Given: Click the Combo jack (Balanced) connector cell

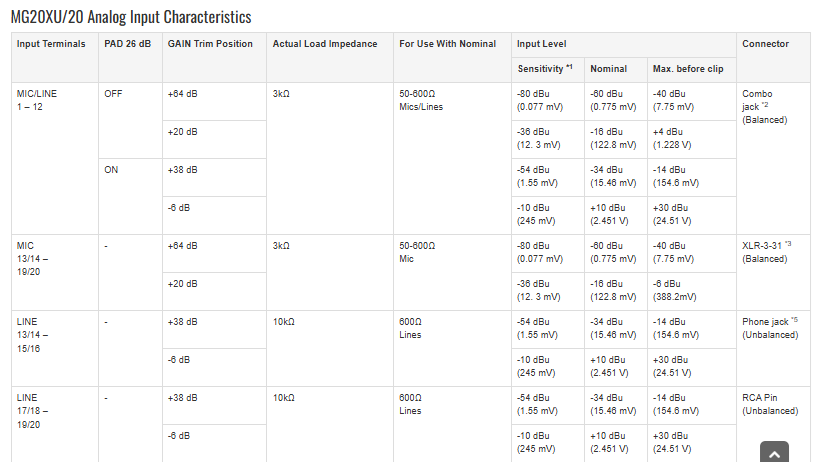Looking at the screenshot, I should click(x=773, y=158).
